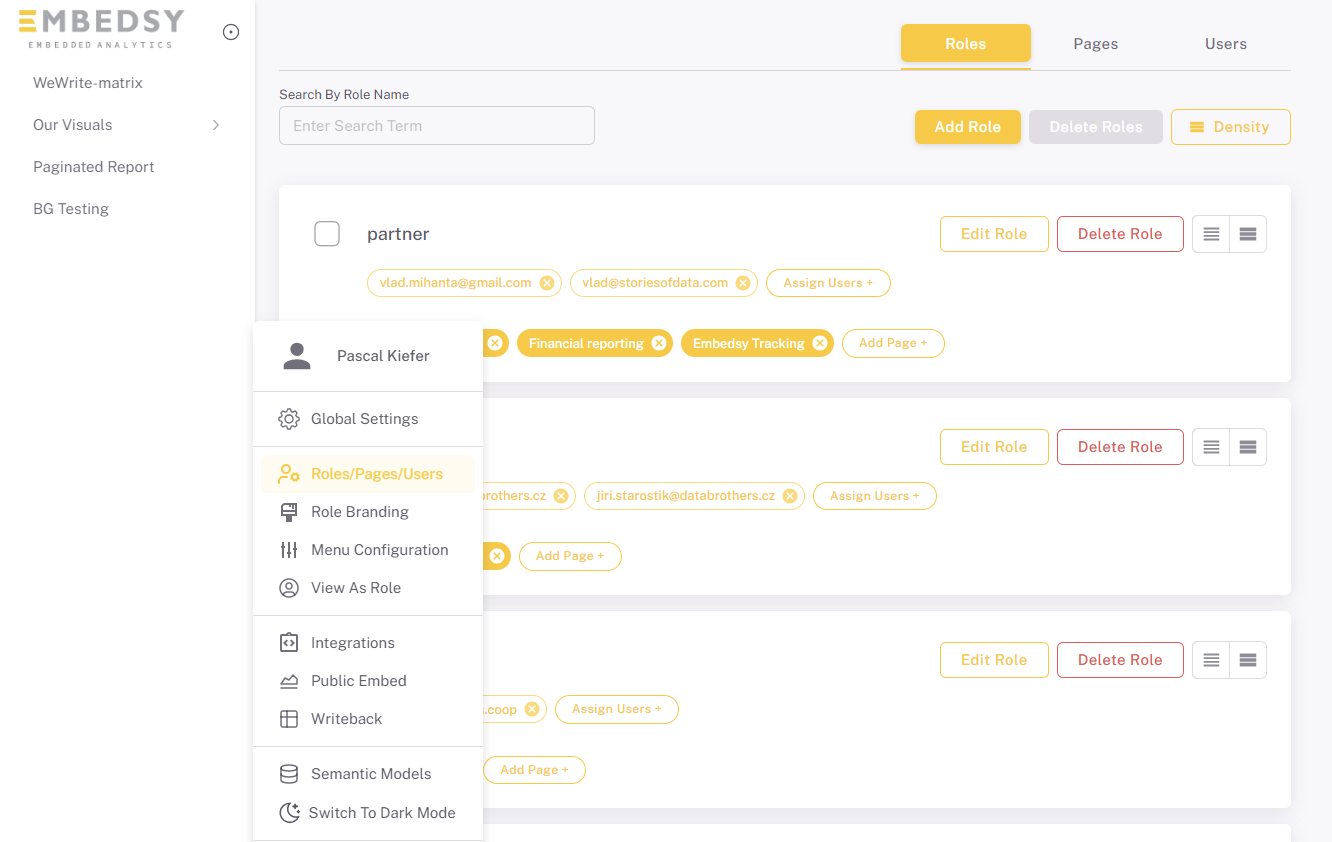Click the Integrations code icon
The height and width of the screenshot is (842, 1332).
[289, 642]
